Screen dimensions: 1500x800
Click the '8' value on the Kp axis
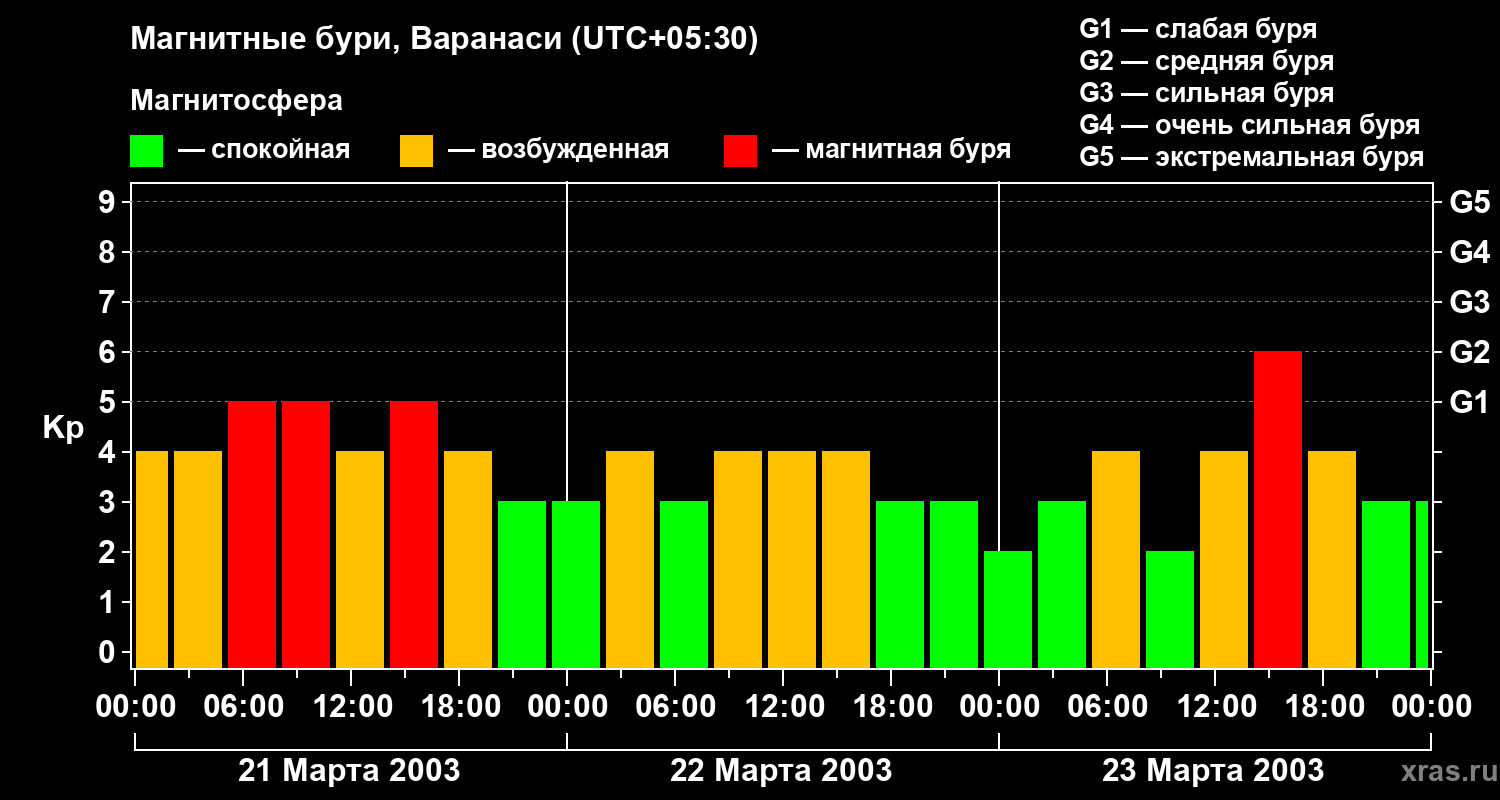pos(109,252)
